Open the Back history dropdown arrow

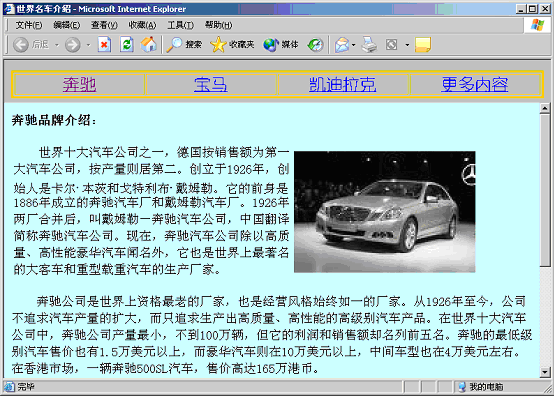click(x=57, y=45)
